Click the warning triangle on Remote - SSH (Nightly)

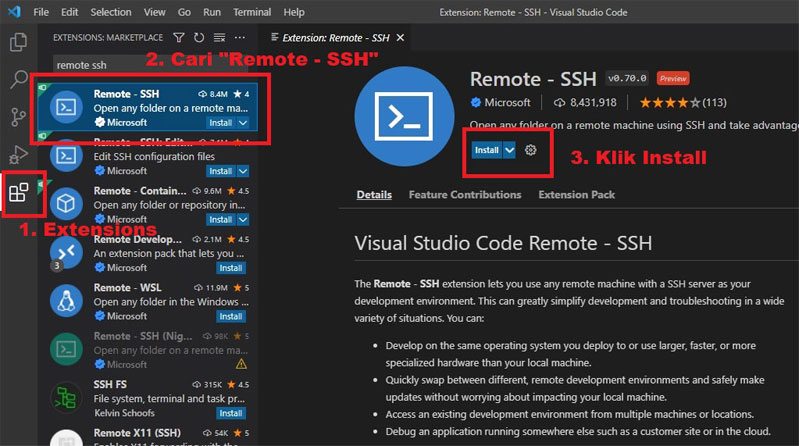[x=241, y=364]
